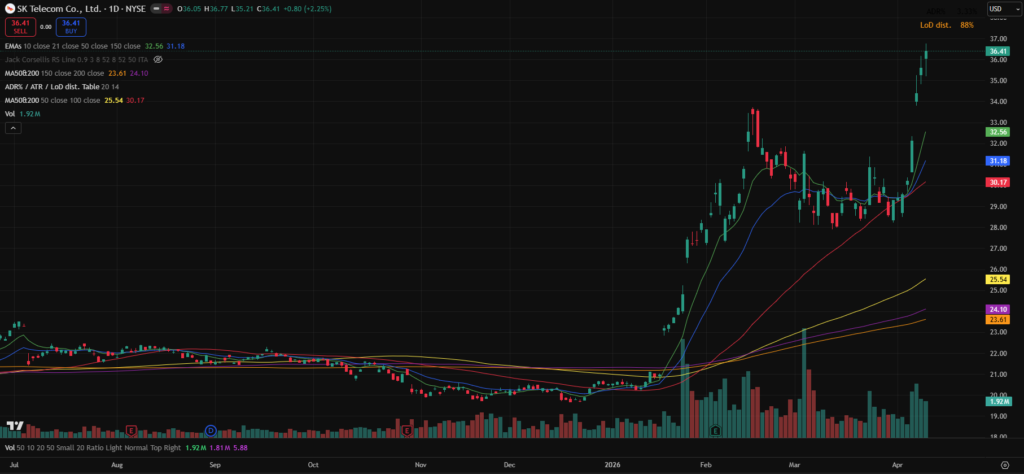Click the SK Telecom logo icon
Image resolution: width=1024 pixels, height=474 pixels.
pyautogui.click(x=9, y=9)
